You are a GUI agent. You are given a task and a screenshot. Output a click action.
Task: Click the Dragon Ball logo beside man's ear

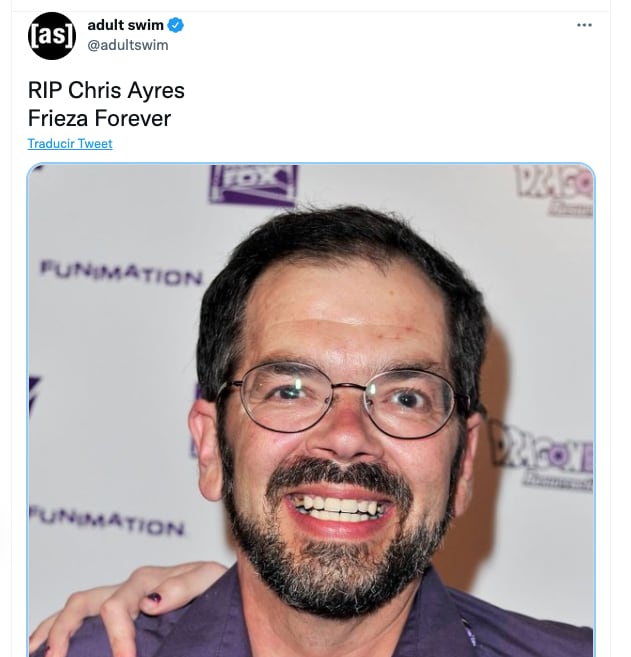click(541, 456)
